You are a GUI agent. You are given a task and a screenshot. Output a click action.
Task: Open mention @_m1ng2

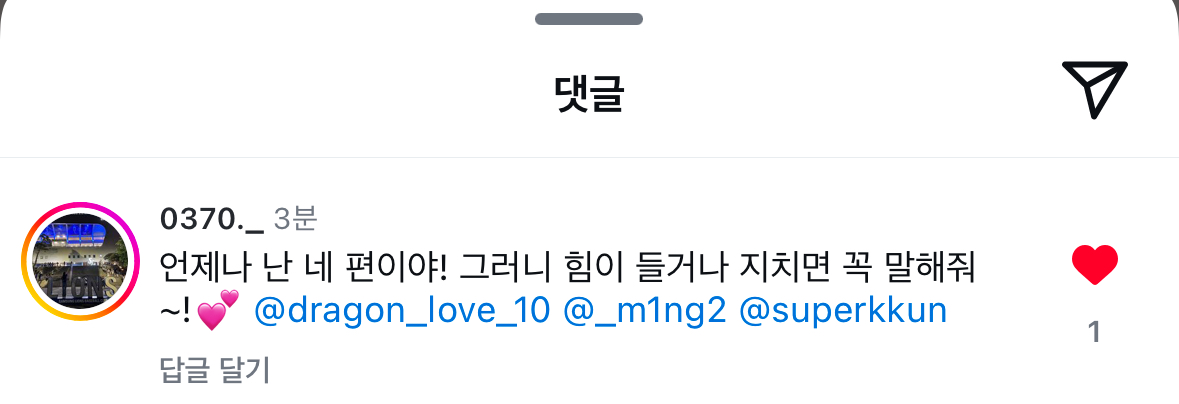(x=645, y=310)
